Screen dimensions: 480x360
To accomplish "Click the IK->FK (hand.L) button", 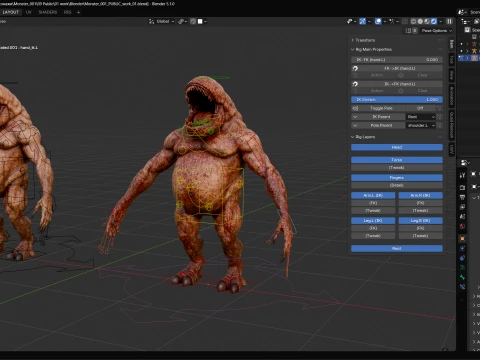I will click(x=400, y=84).
